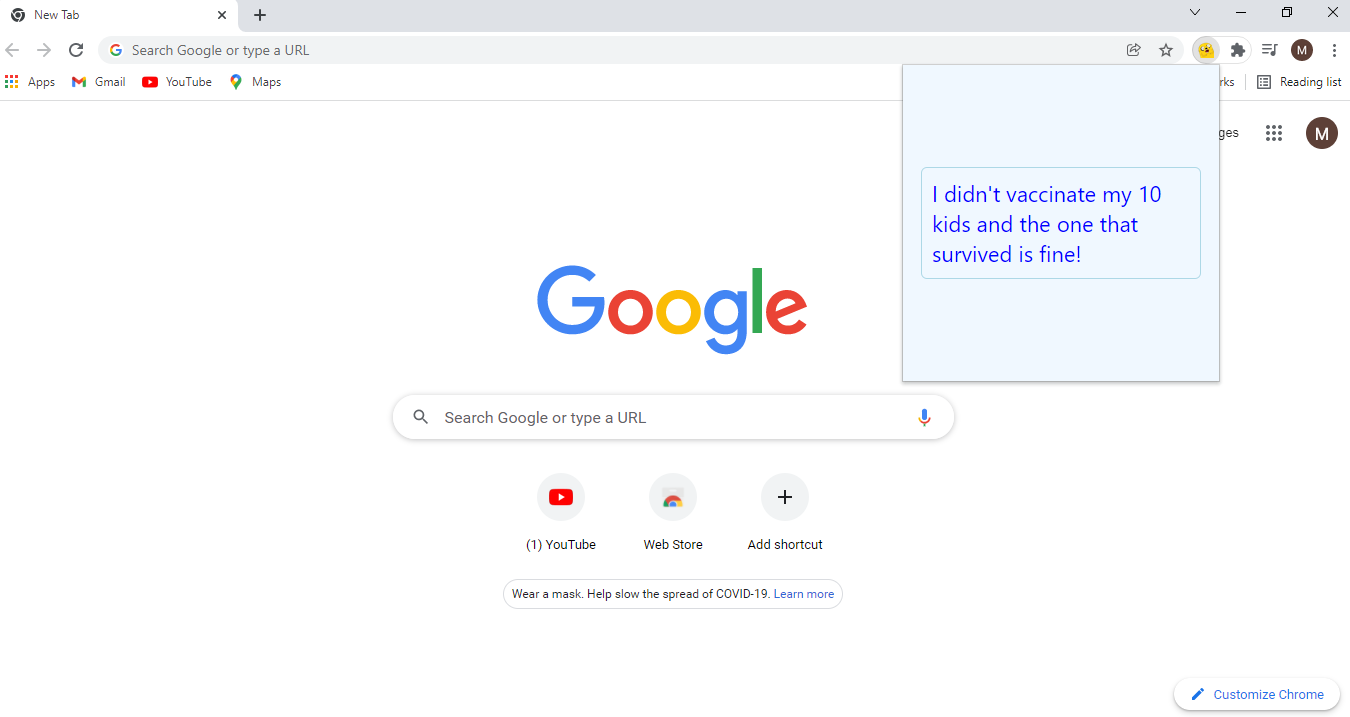
Task: Minimize the Chrome window
Action: (x=1241, y=12)
